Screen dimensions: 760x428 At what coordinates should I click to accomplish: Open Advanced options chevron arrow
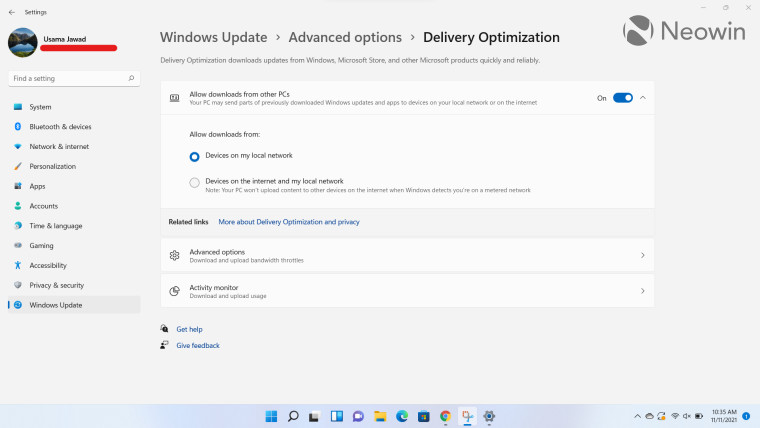(x=643, y=255)
